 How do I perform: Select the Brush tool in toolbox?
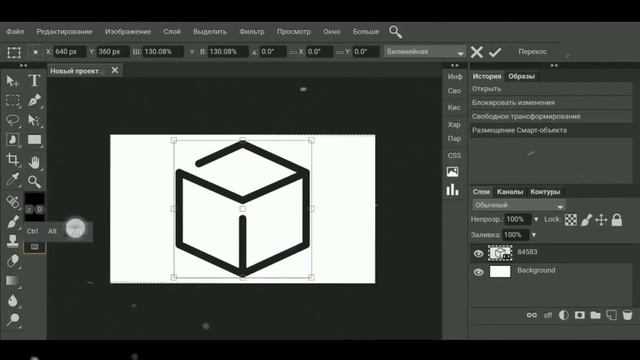(x=13, y=221)
